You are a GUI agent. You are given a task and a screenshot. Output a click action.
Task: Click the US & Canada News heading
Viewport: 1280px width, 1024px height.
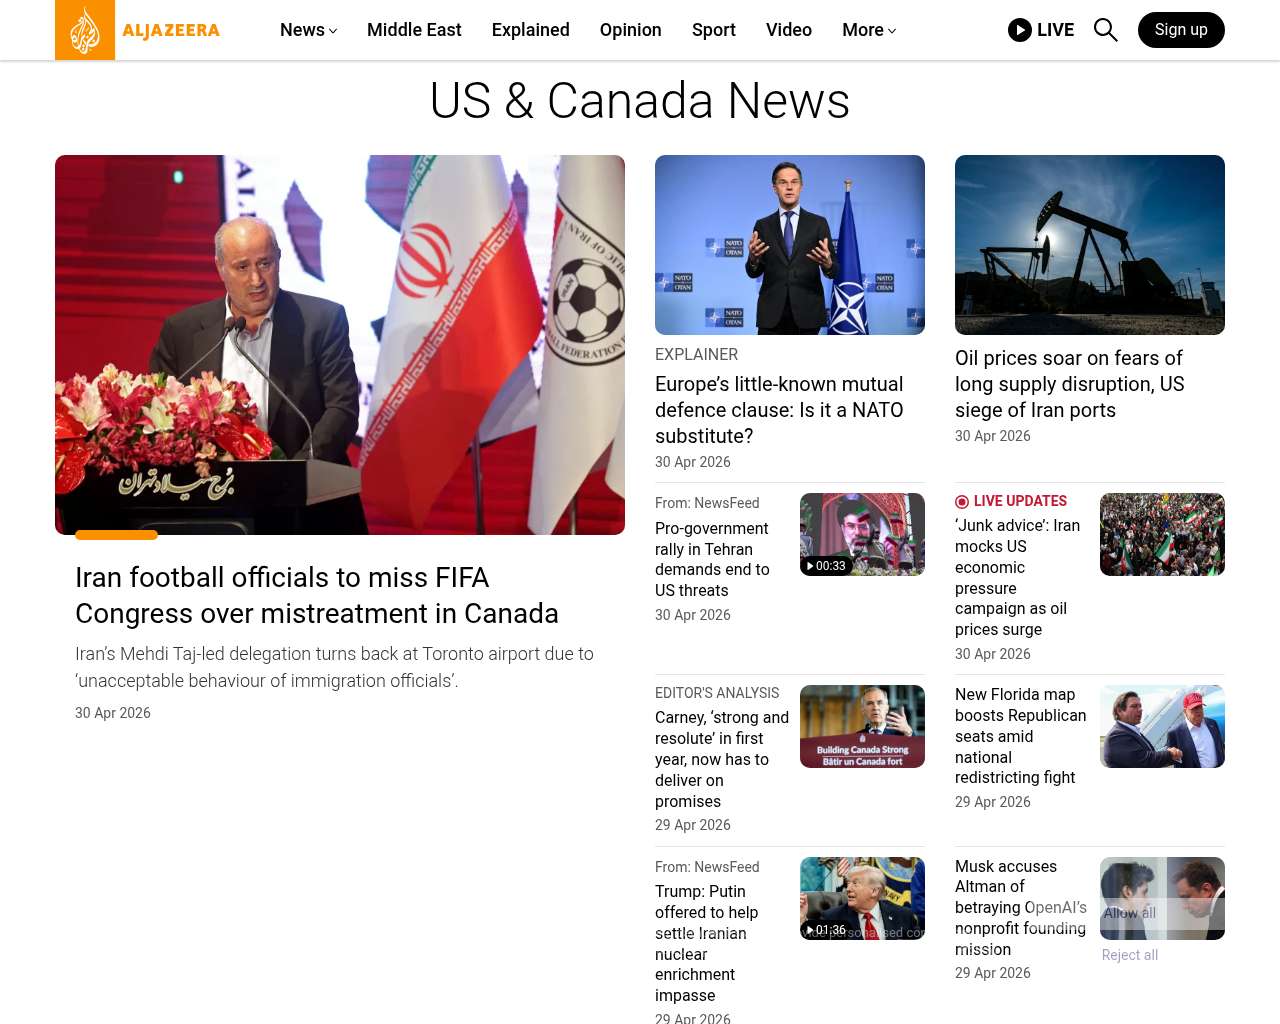[x=640, y=101]
